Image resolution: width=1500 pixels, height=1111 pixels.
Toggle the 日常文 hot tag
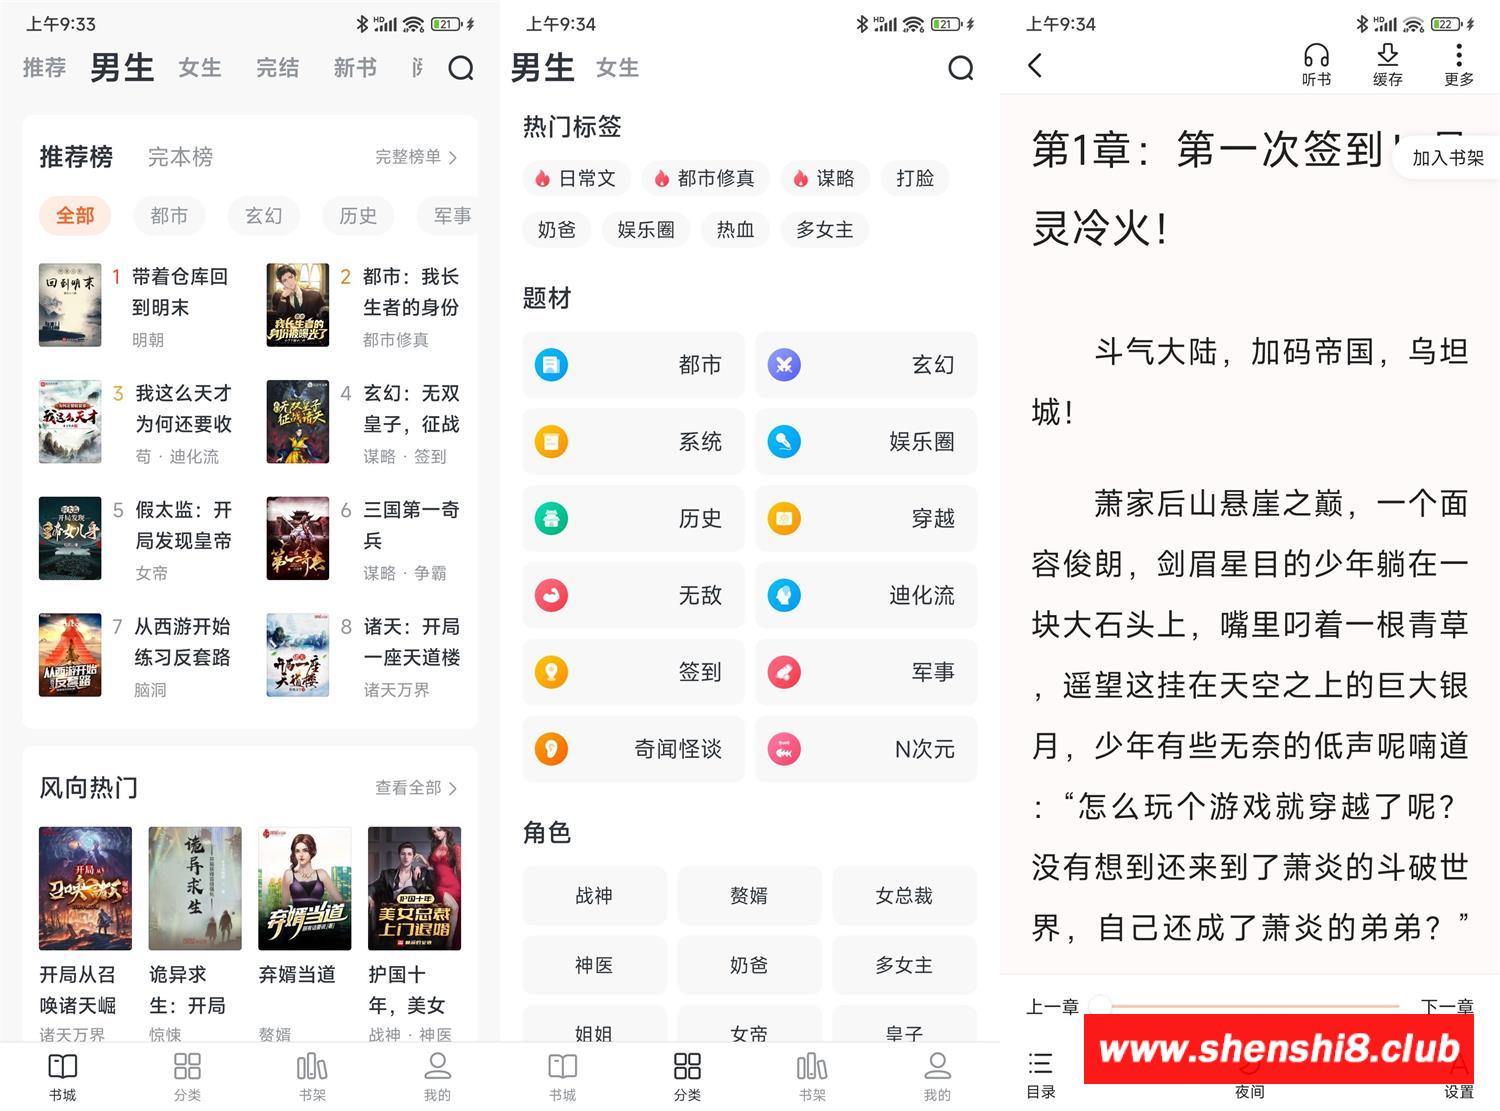[576, 178]
